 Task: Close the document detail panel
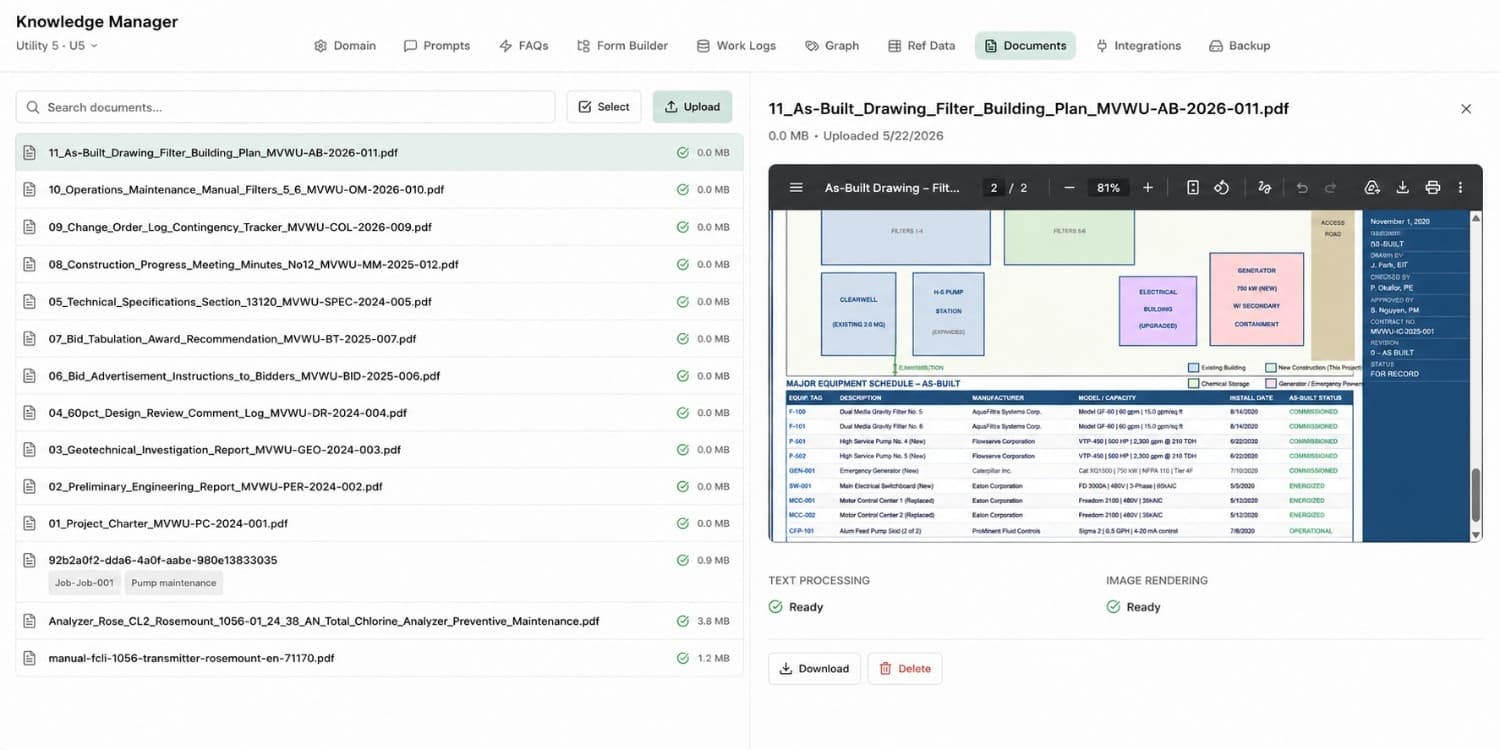[1466, 108]
